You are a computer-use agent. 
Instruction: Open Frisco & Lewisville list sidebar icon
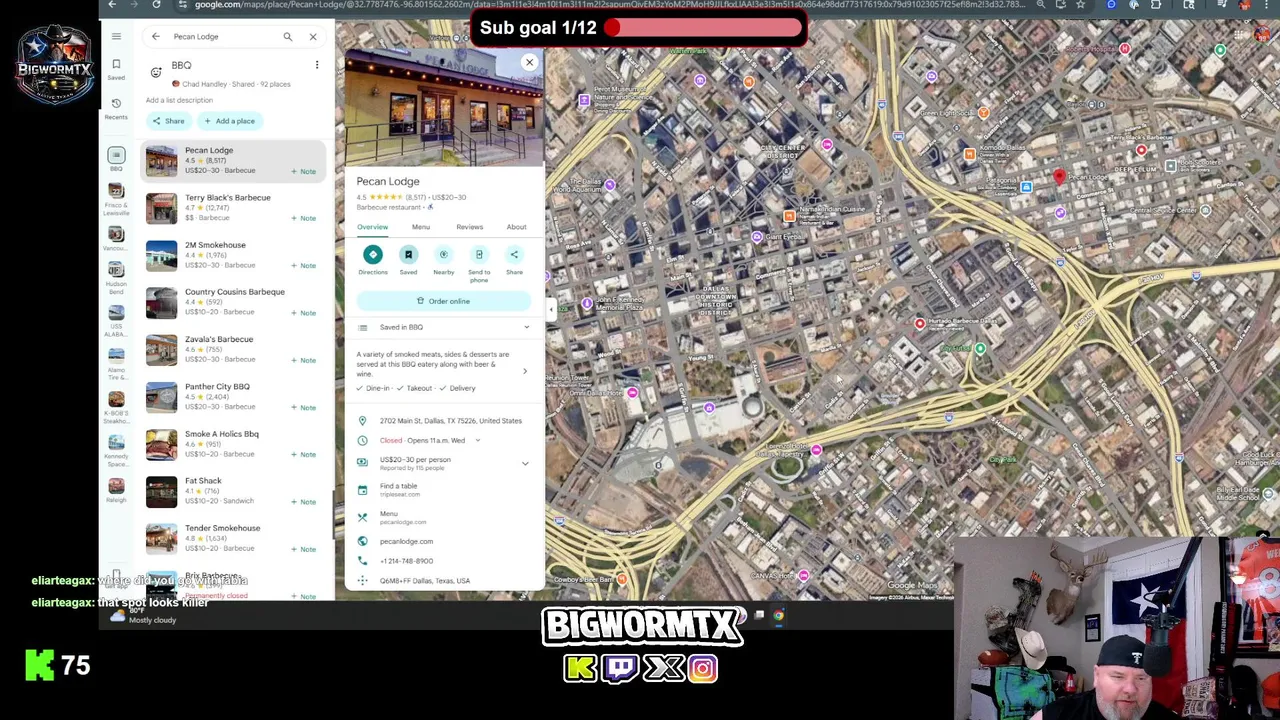click(116, 200)
